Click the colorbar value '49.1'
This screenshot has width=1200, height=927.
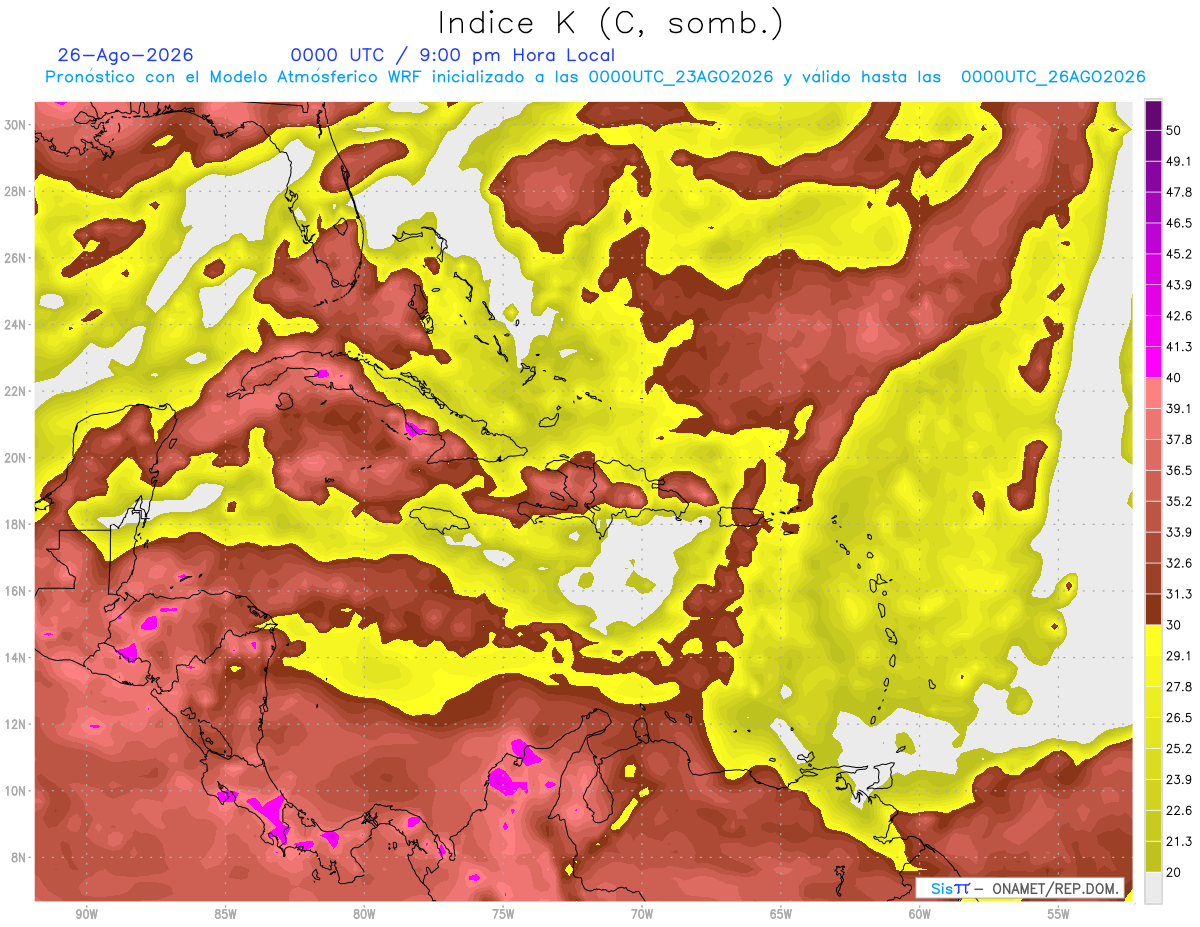pos(1179,161)
